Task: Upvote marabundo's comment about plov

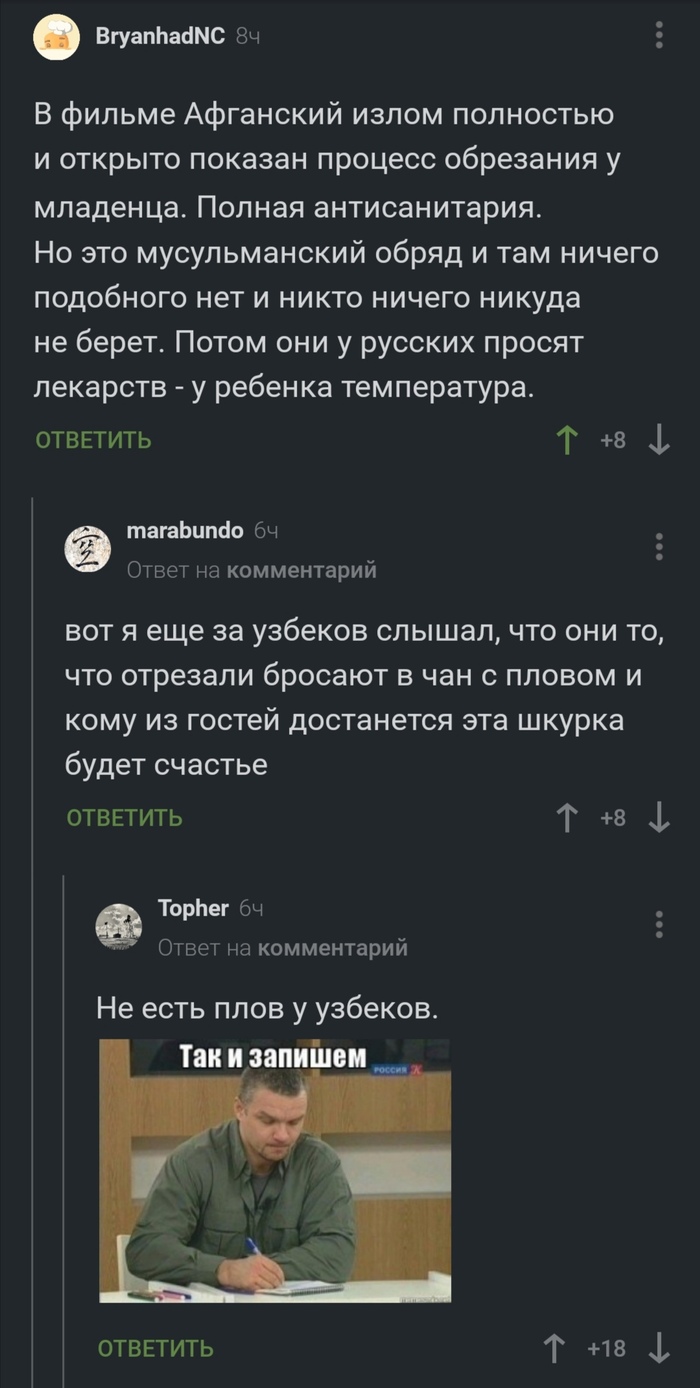Action: tap(567, 819)
